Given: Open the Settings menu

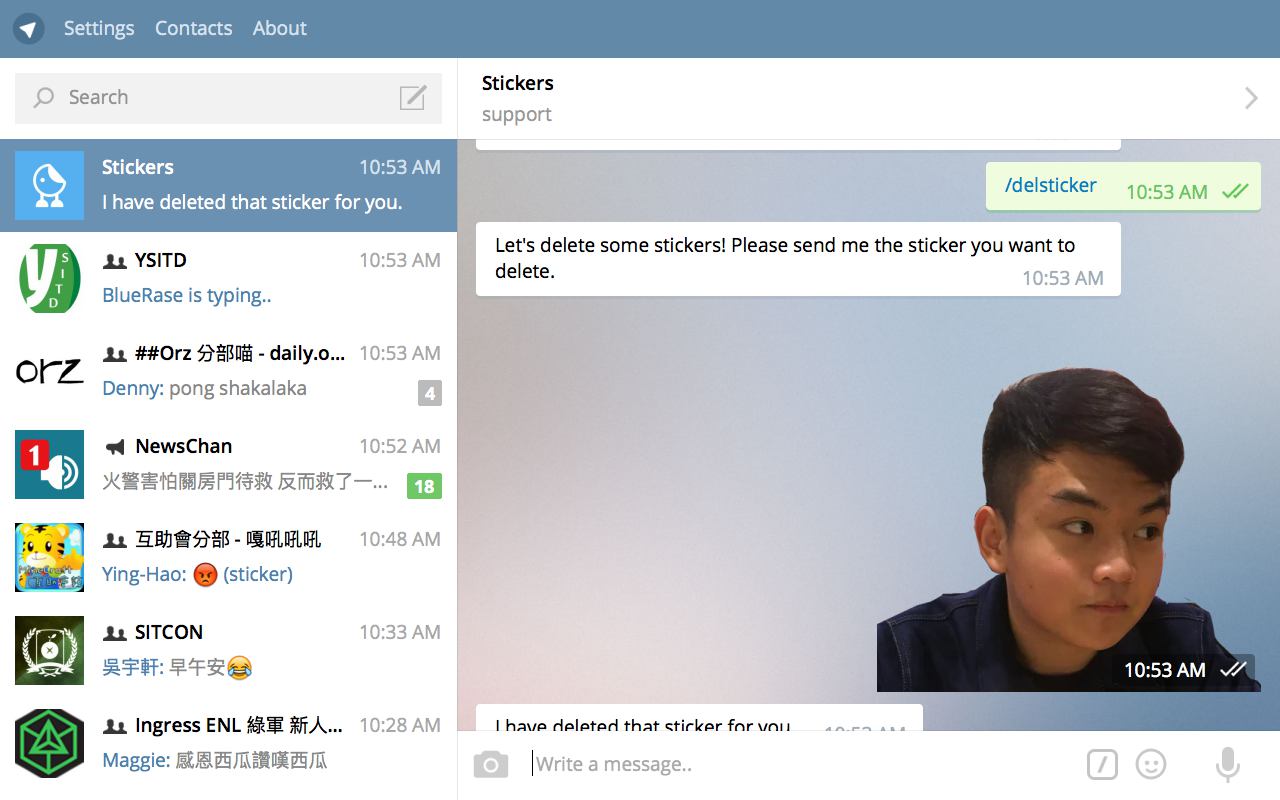Looking at the screenshot, I should tap(99, 28).
